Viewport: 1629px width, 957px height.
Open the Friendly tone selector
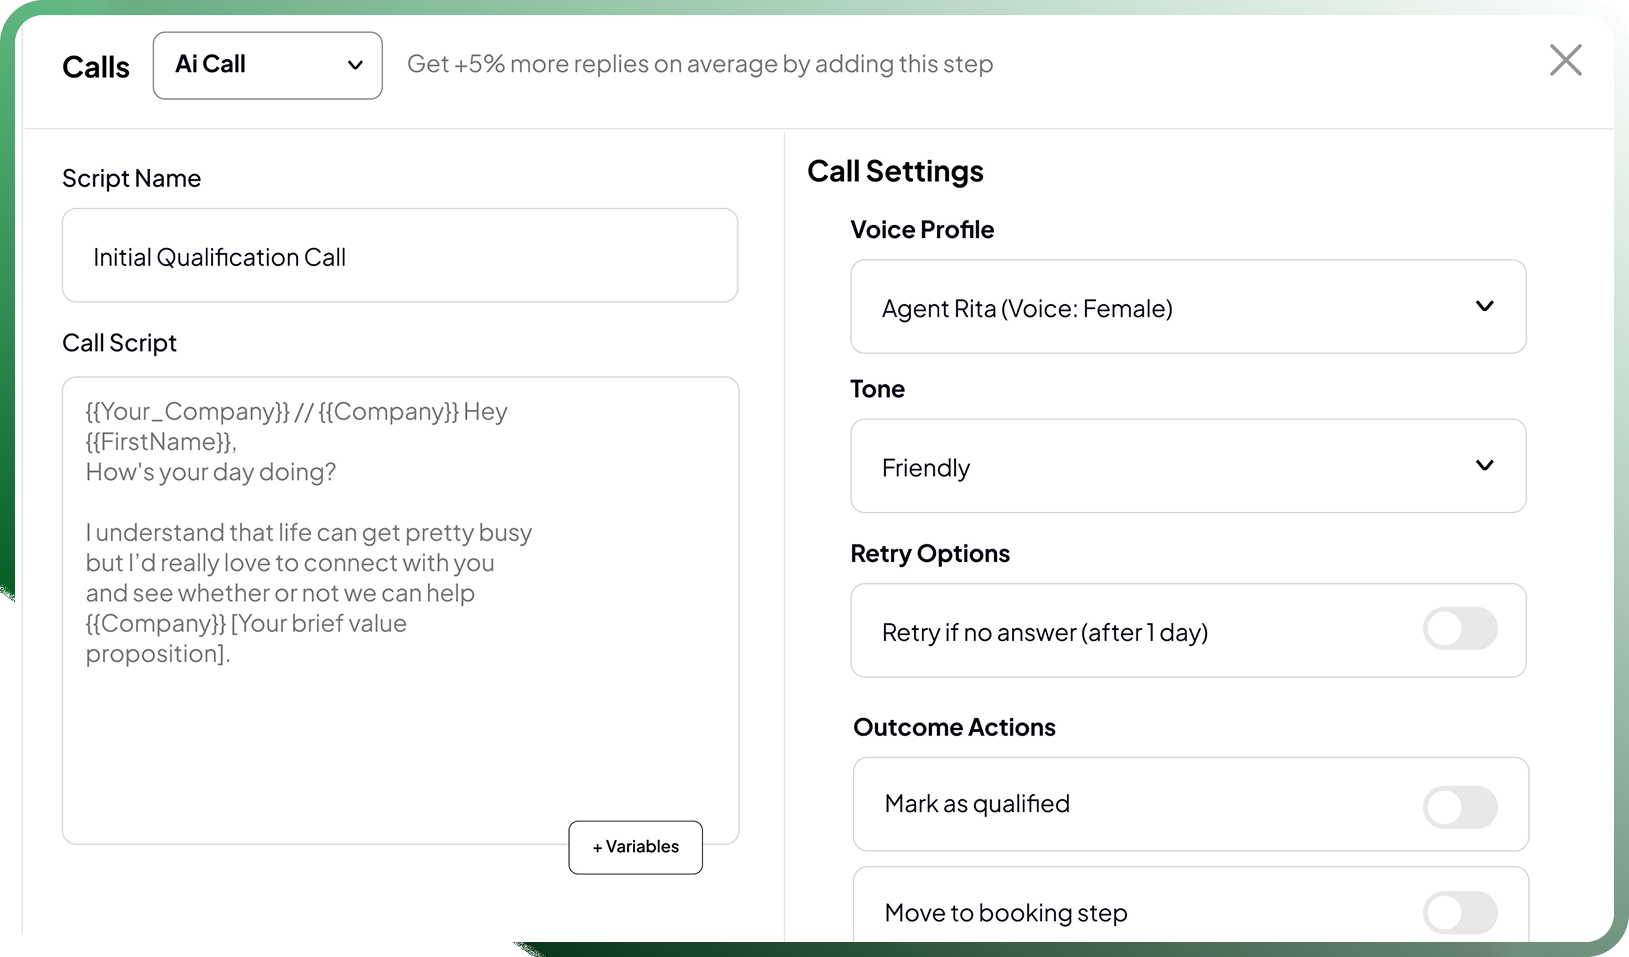[1187, 466]
